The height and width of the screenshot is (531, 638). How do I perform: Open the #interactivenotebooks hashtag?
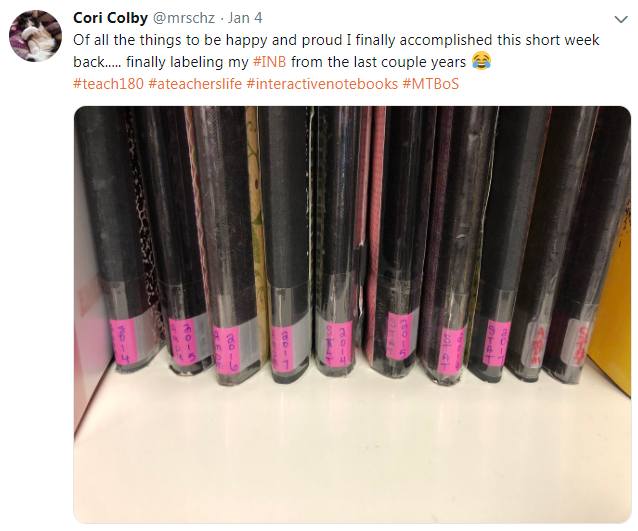tap(322, 84)
